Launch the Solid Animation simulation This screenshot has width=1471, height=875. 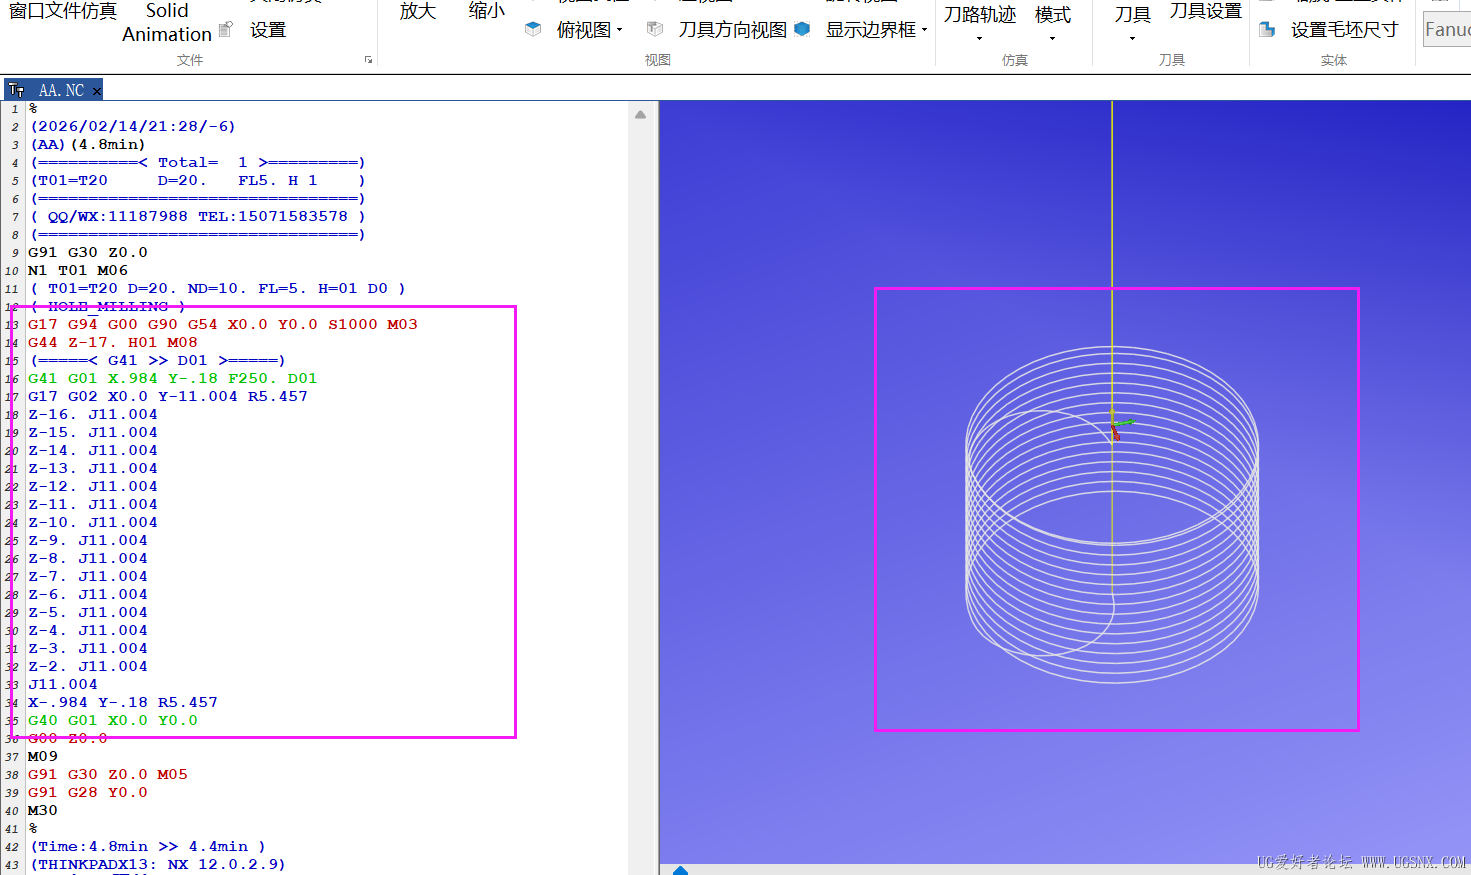tap(168, 21)
